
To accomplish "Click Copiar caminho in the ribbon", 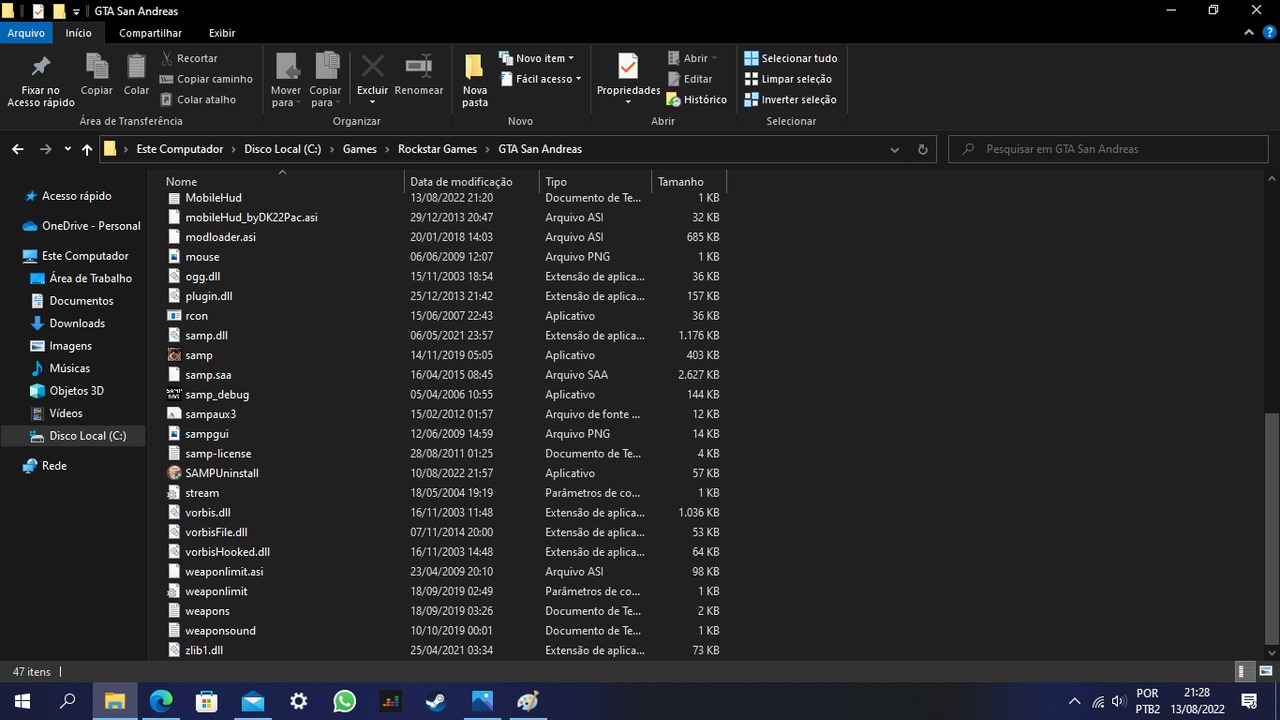I will tap(206, 79).
